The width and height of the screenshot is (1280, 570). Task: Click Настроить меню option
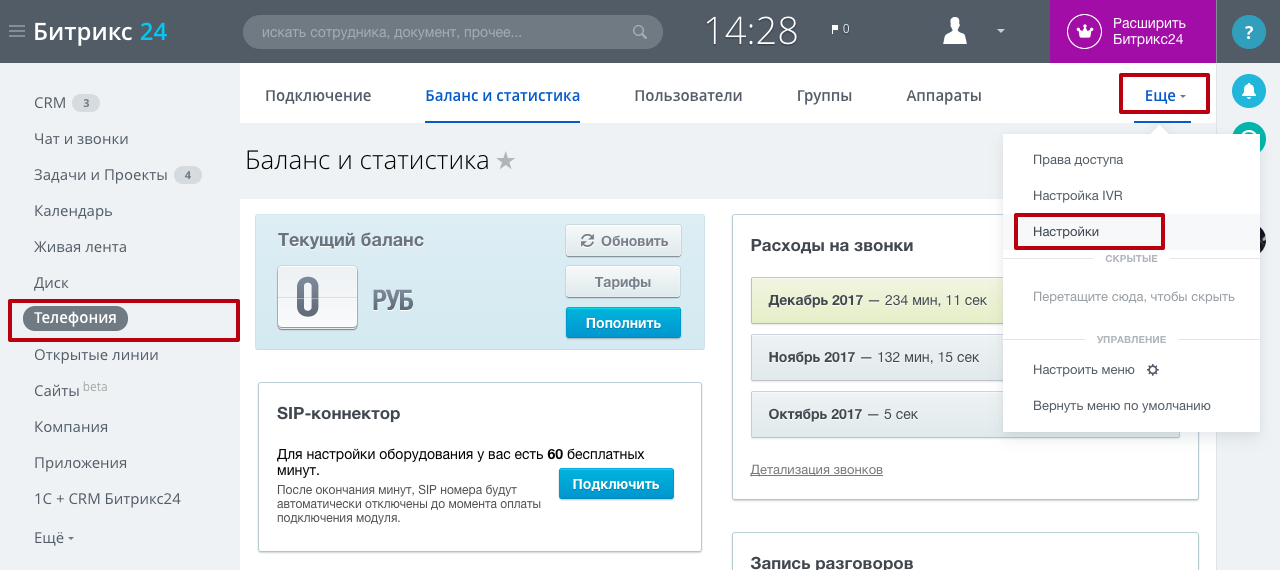pos(1084,370)
